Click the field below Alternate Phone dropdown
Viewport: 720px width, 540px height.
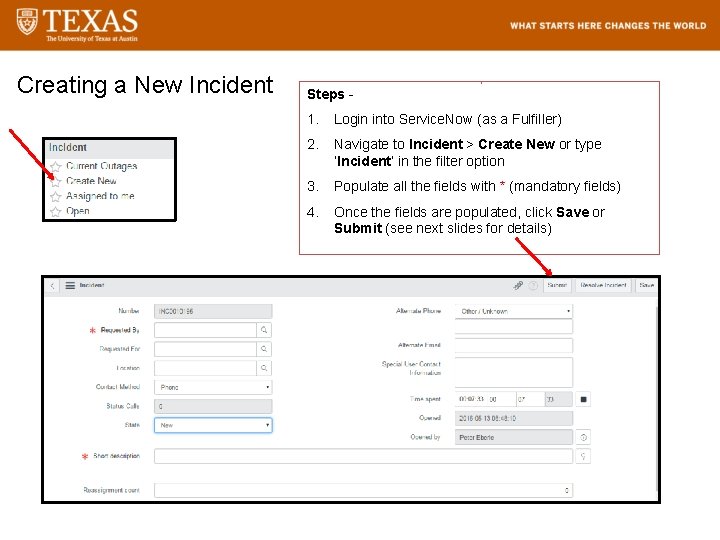[x=513, y=326]
